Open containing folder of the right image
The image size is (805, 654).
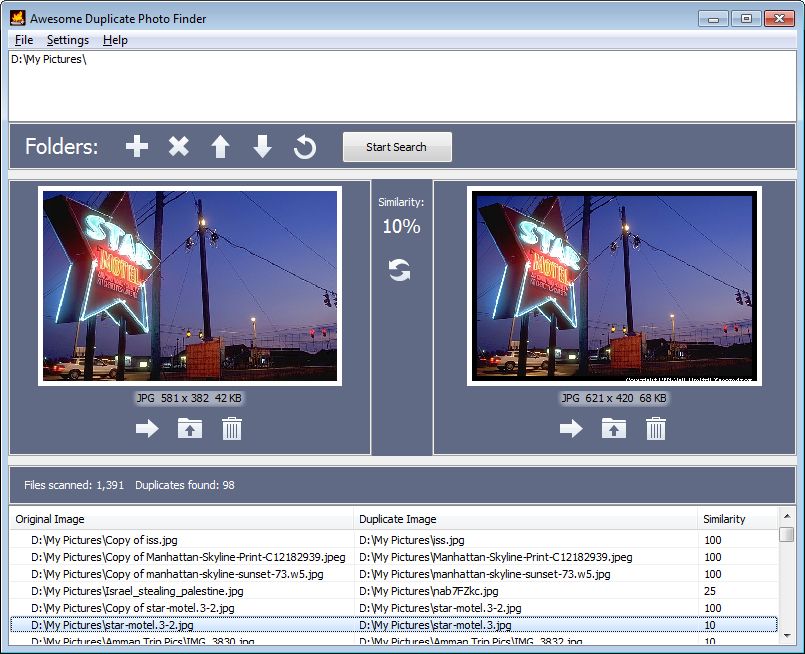coord(613,428)
